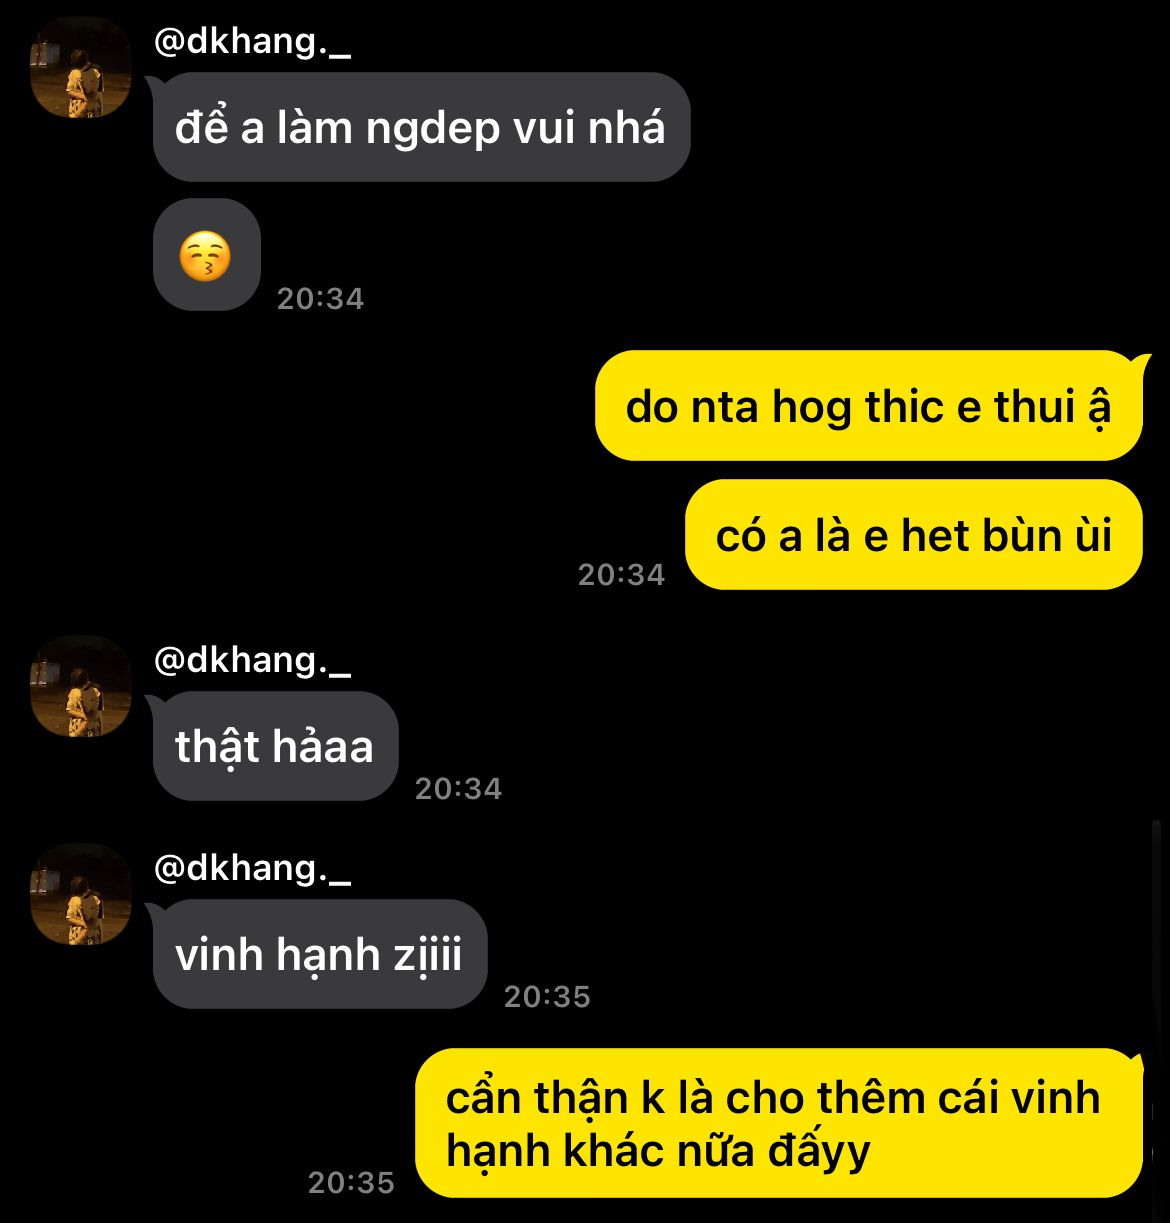Open the profile picture next to "thật hảaa"
Screen dimensions: 1170x1223
pos(81,686)
